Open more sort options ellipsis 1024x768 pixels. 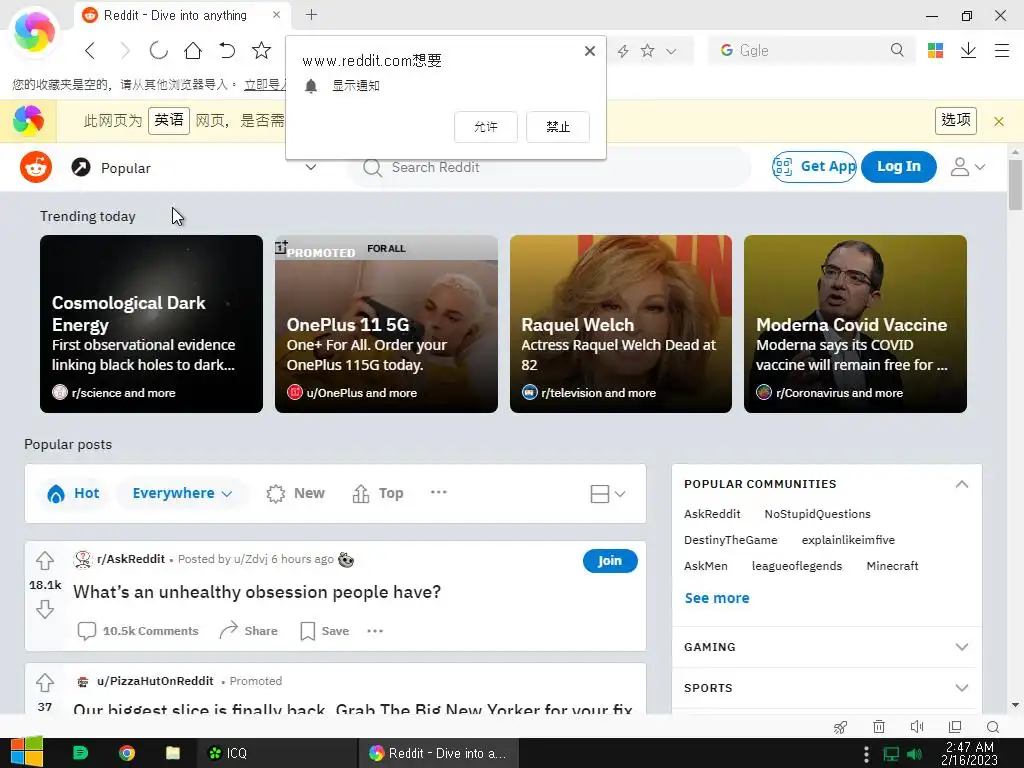[x=439, y=492]
